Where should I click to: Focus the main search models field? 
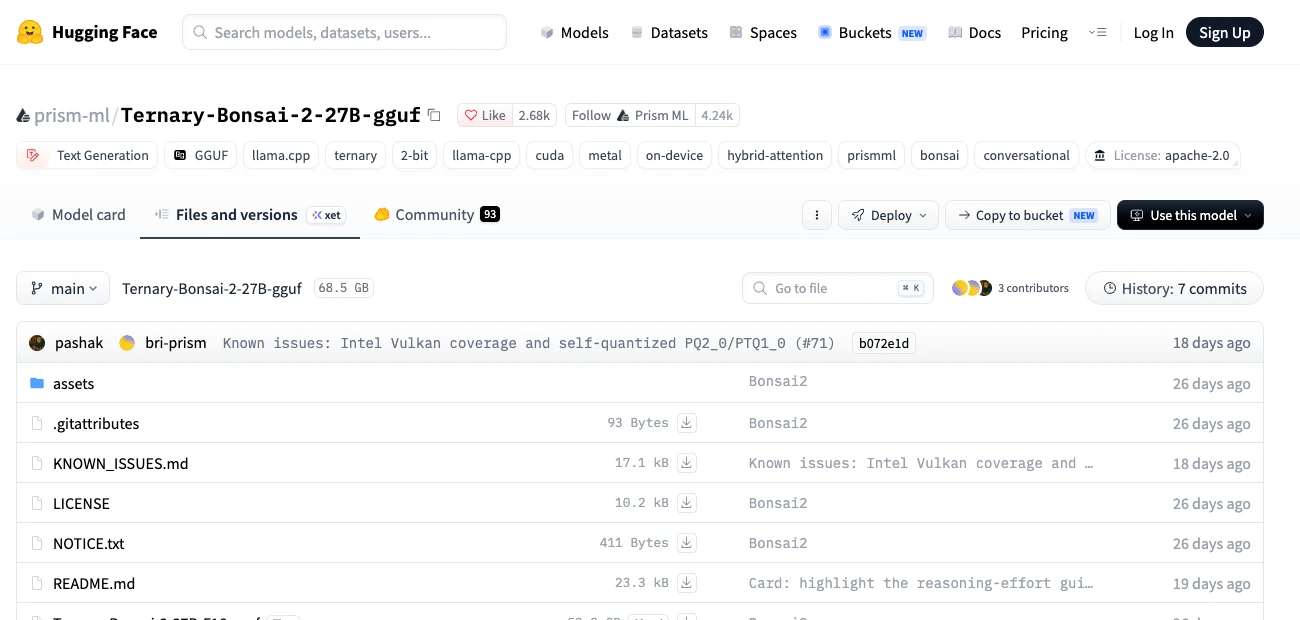pos(344,32)
